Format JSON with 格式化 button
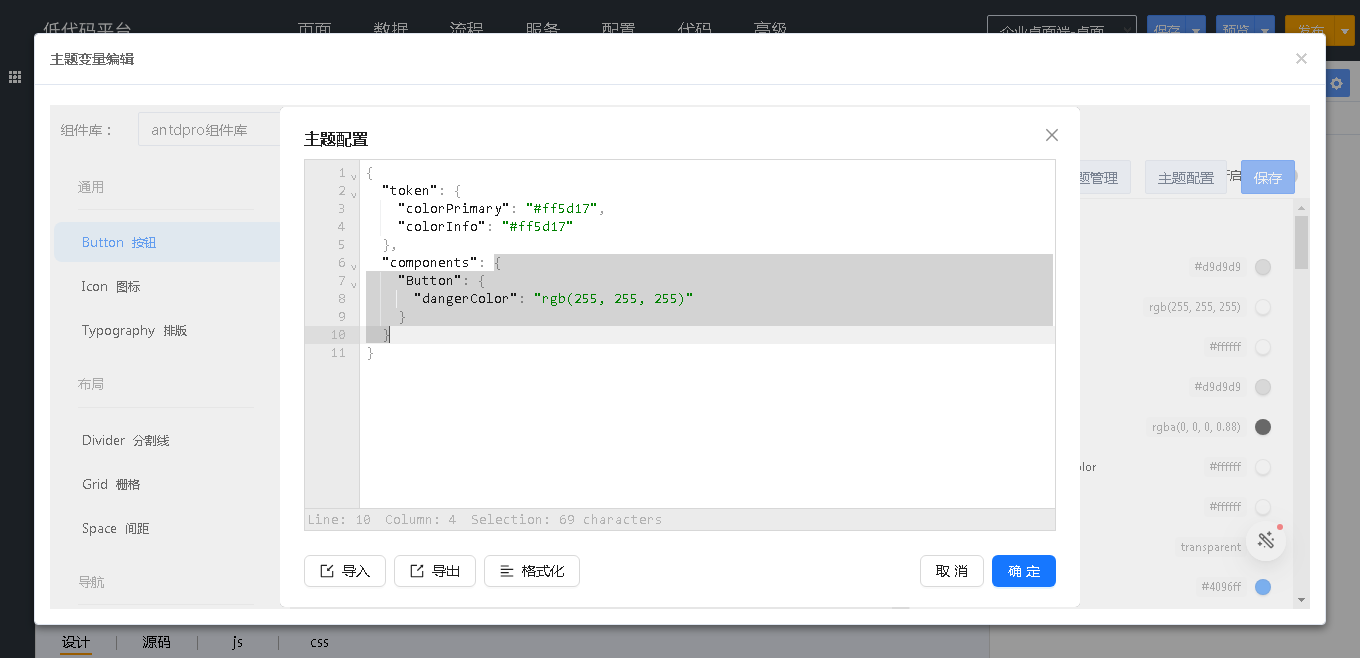 coord(531,571)
